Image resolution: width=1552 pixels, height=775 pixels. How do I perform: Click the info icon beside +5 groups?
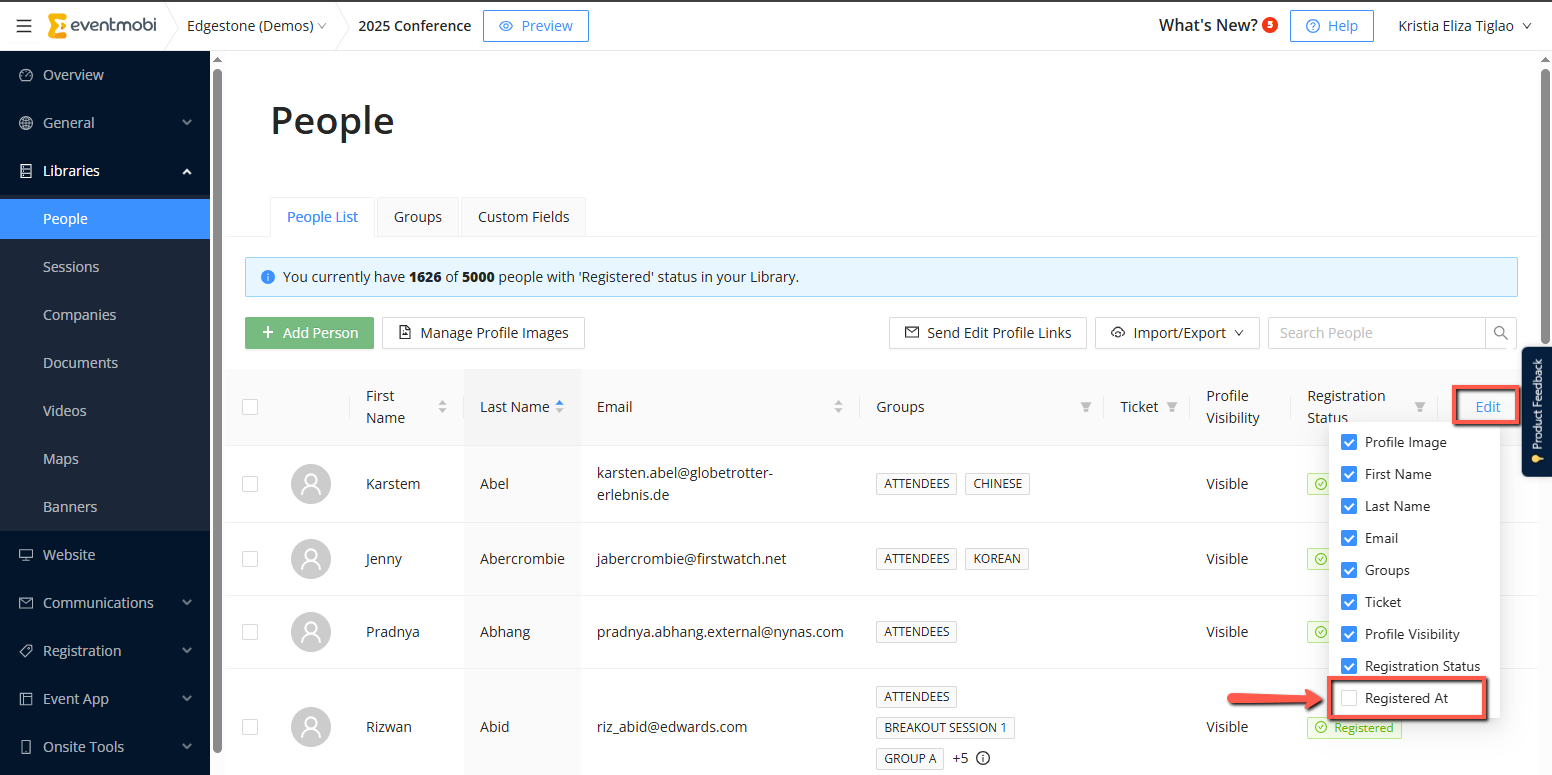point(983,758)
